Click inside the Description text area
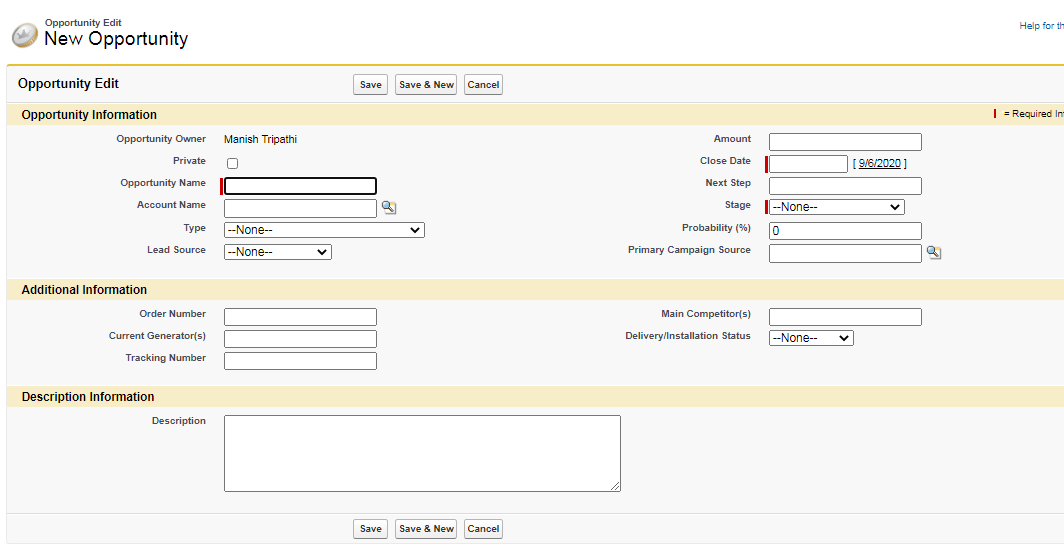This screenshot has height=560, width=1064. [x=422, y=453]
